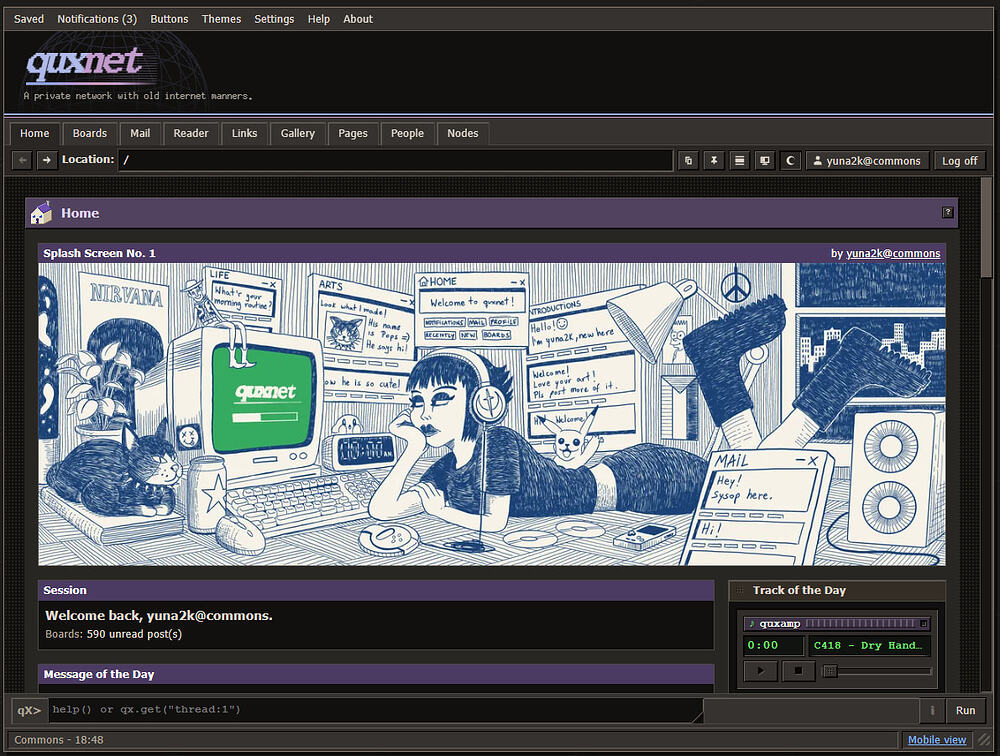Switch to the Pages tab
The height and width of the screenshot is (756, 1000).
[x=353, y=133]
